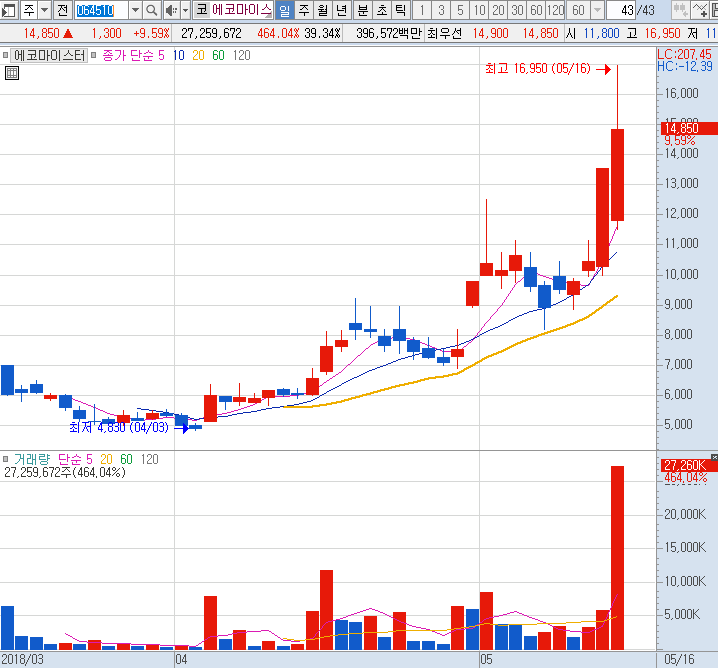Click the add-indicator line chart plus icon
The width and height of the screenshot is (718, 668).
(700, 10)
